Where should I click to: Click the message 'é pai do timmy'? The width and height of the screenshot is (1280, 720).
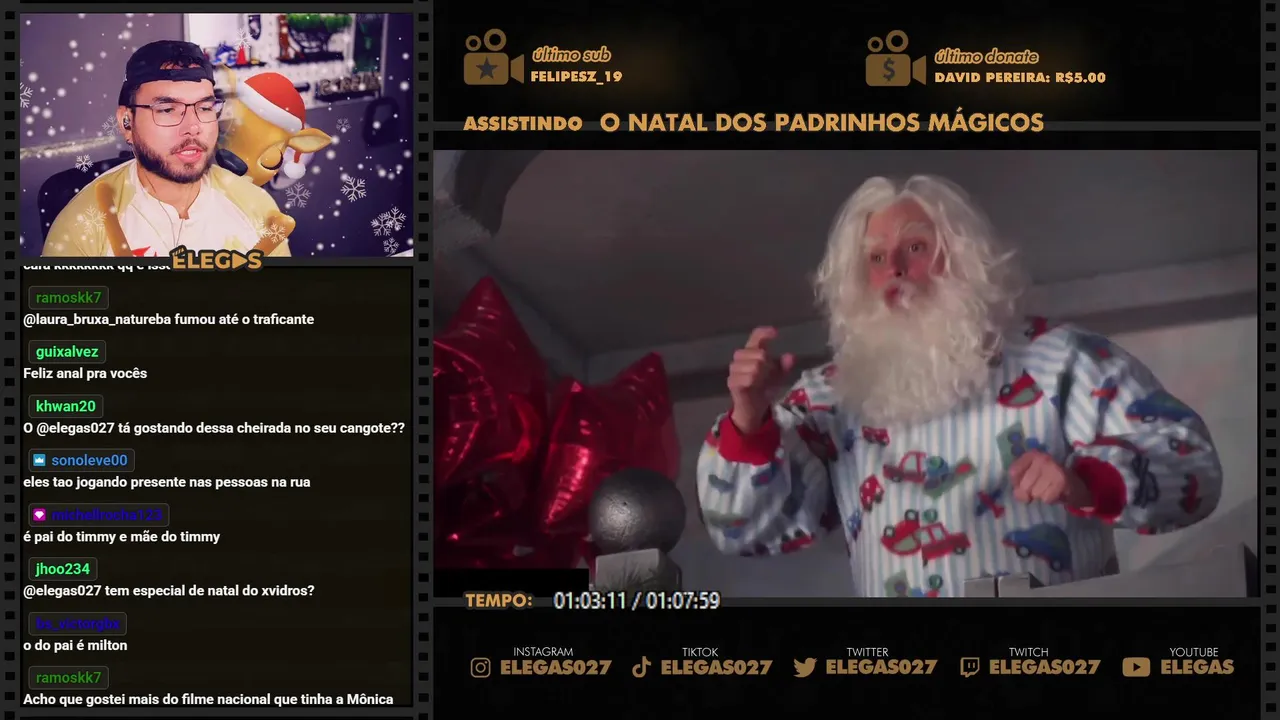point(122,537)
